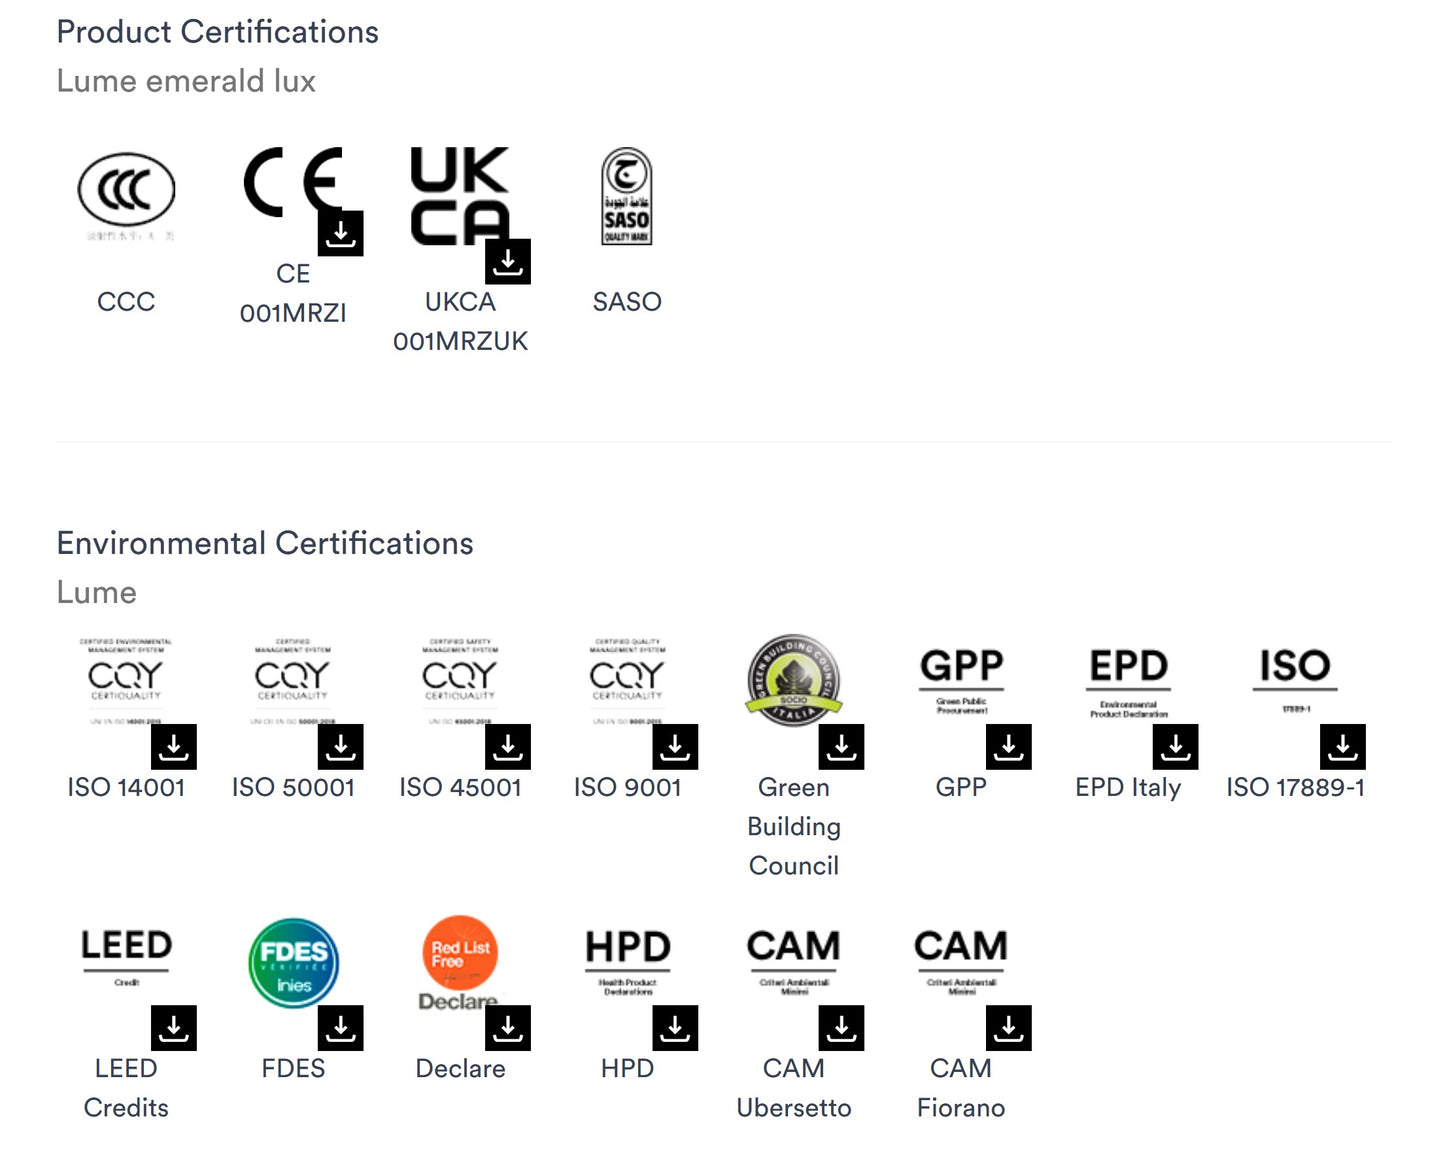
Task: Download the Green Building Council certificate
Action: (842, 747)
